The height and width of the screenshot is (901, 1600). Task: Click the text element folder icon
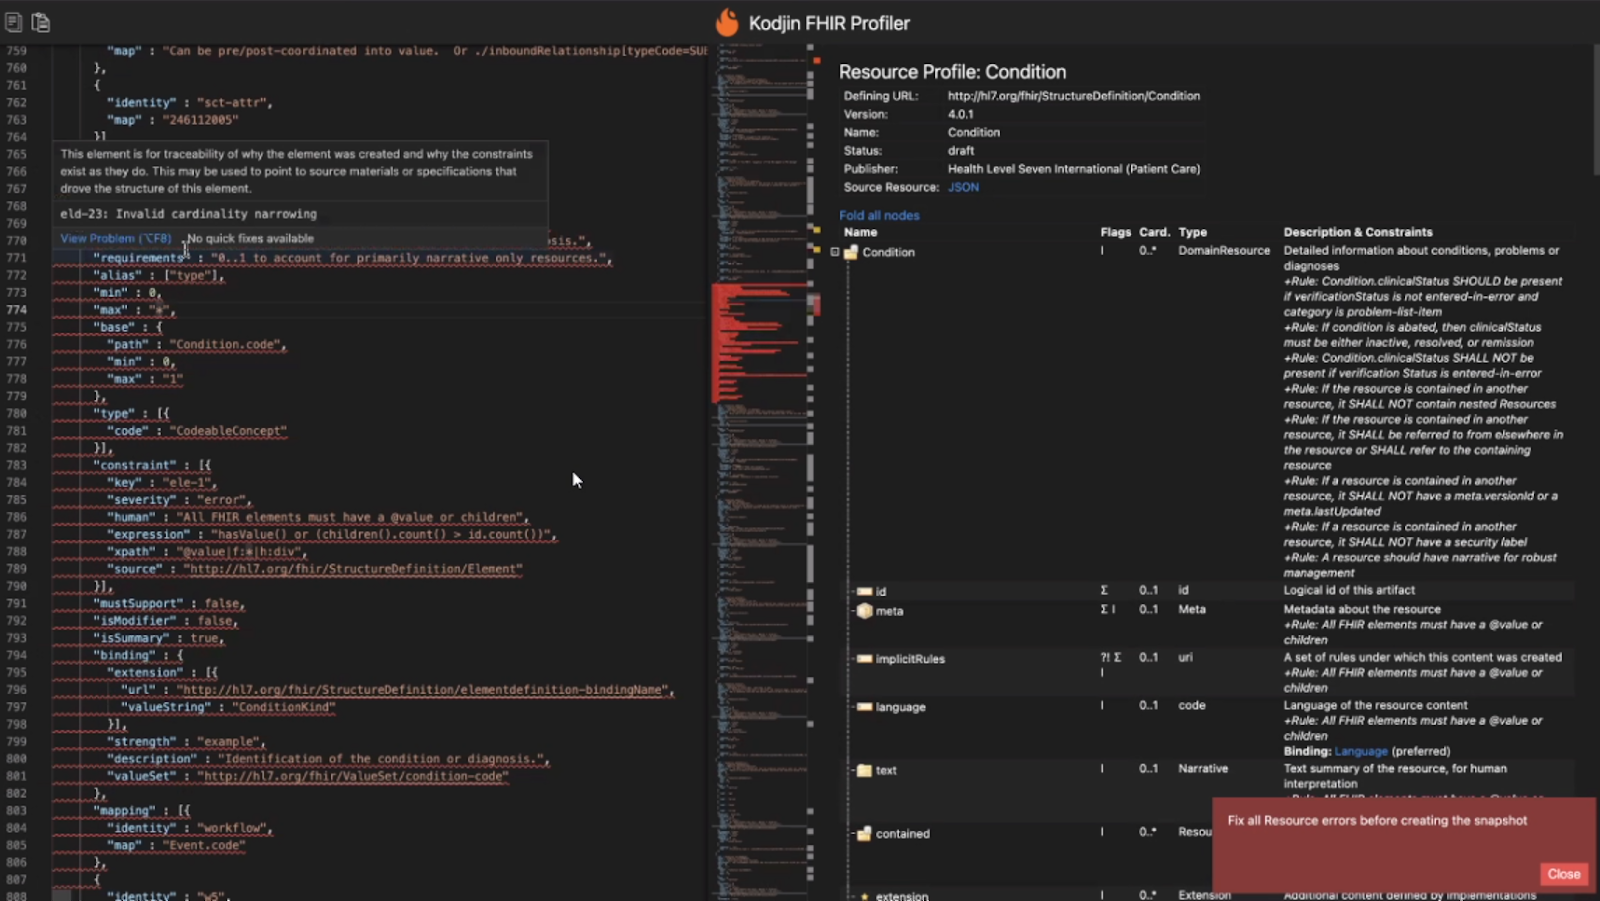(864, 770)
